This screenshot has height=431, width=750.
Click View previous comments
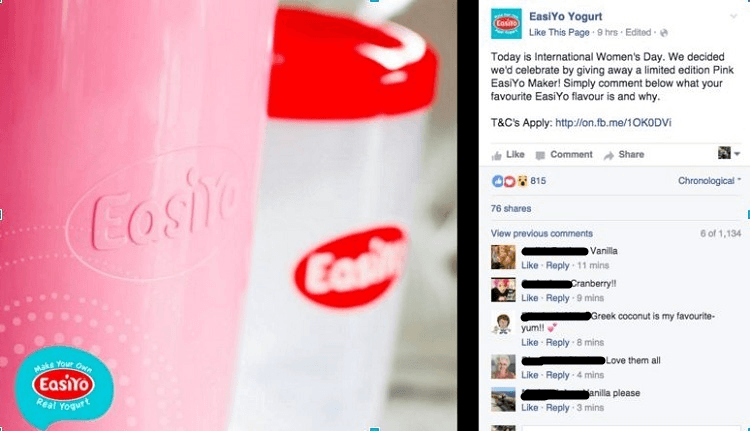(541, 233)
